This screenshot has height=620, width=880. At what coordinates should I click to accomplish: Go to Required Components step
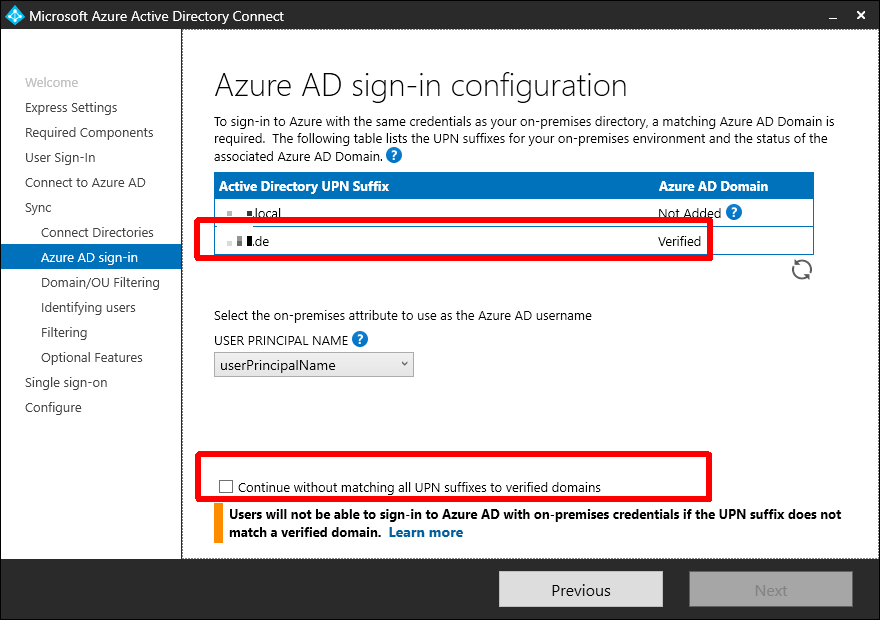[89, 133]
